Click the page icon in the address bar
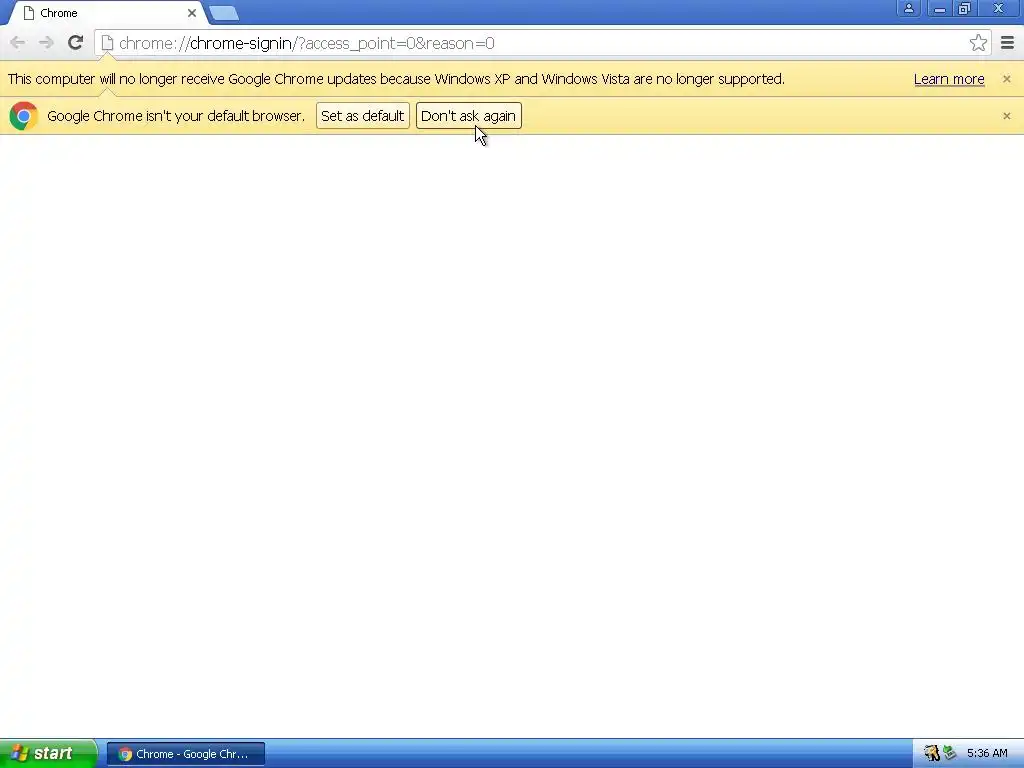 coord(108,43)
